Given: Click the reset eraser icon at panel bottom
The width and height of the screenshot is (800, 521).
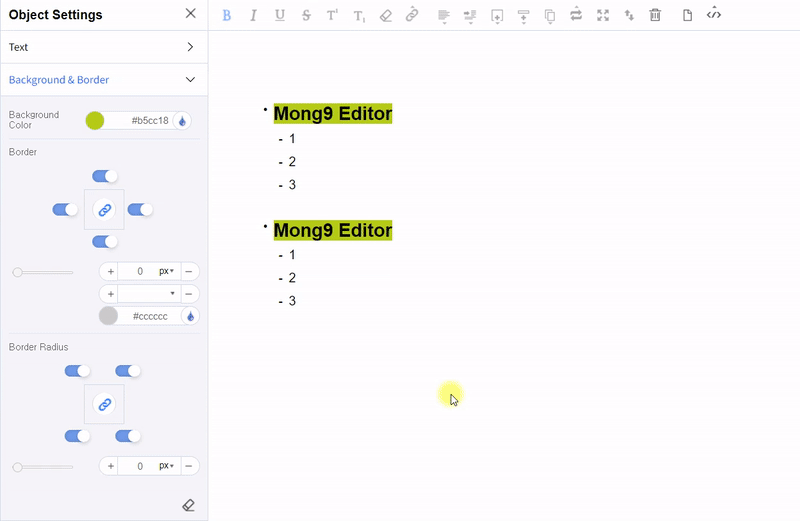Looking at the screenshot, I should [188, 505].
